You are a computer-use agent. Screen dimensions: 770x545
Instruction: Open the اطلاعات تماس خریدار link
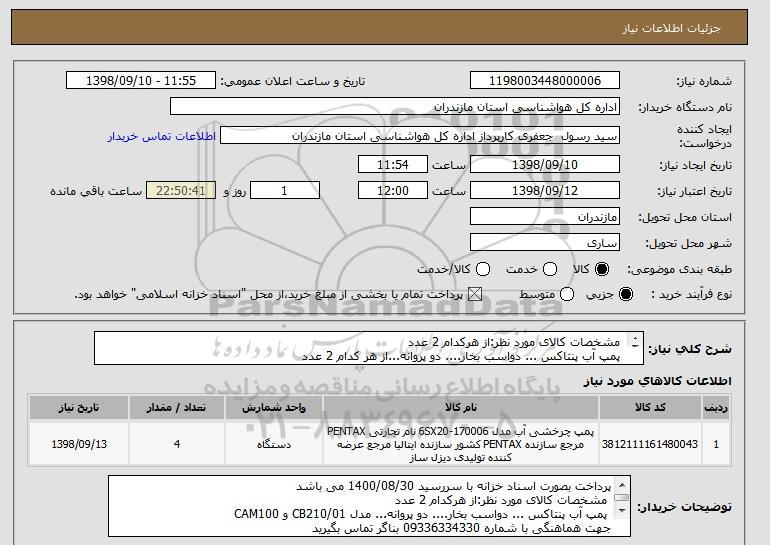[162, 136]
